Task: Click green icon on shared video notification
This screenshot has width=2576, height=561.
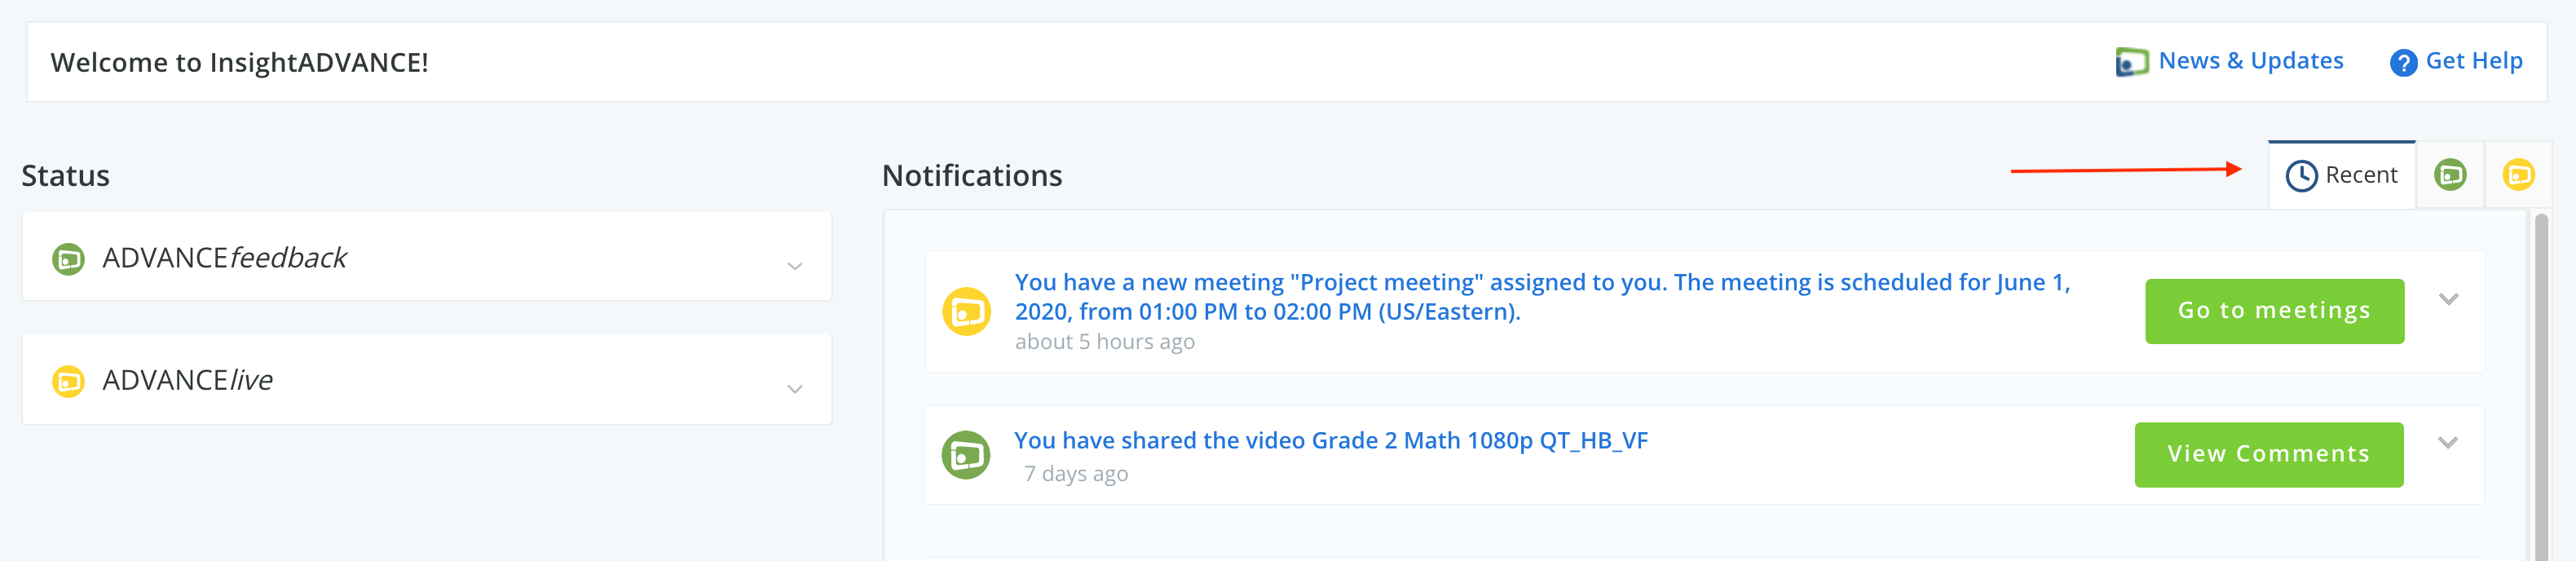Action: [x=966, y=456]
